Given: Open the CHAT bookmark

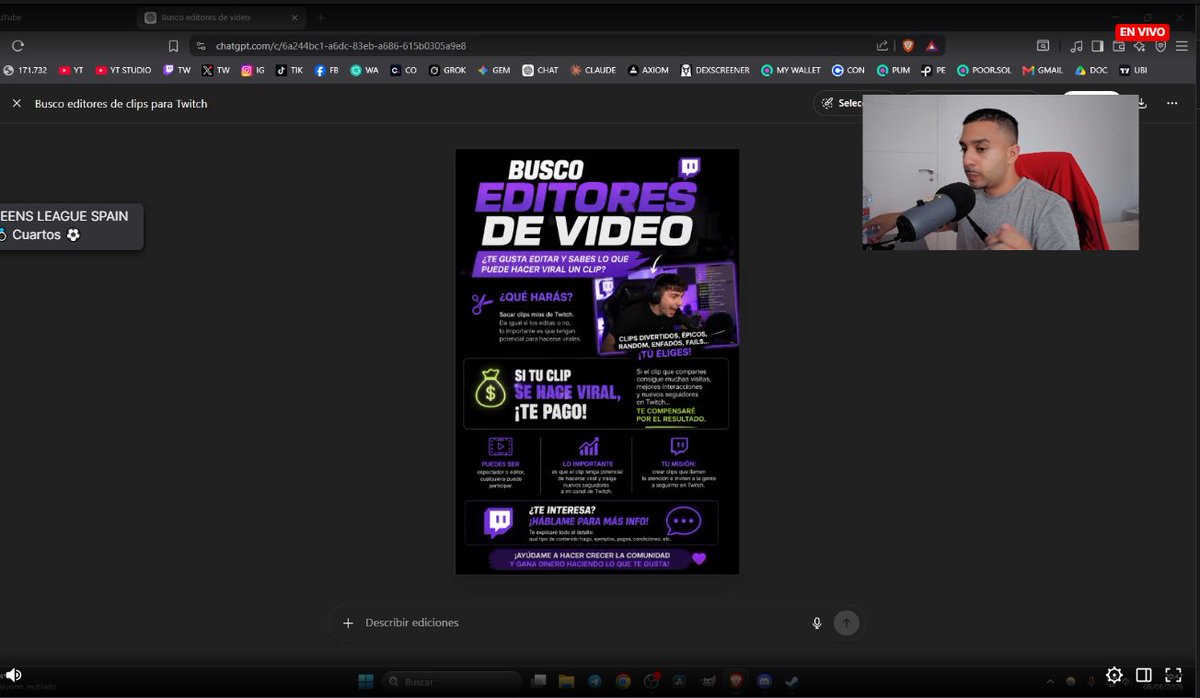Looking at the screenshot, I should click(540, 70).
